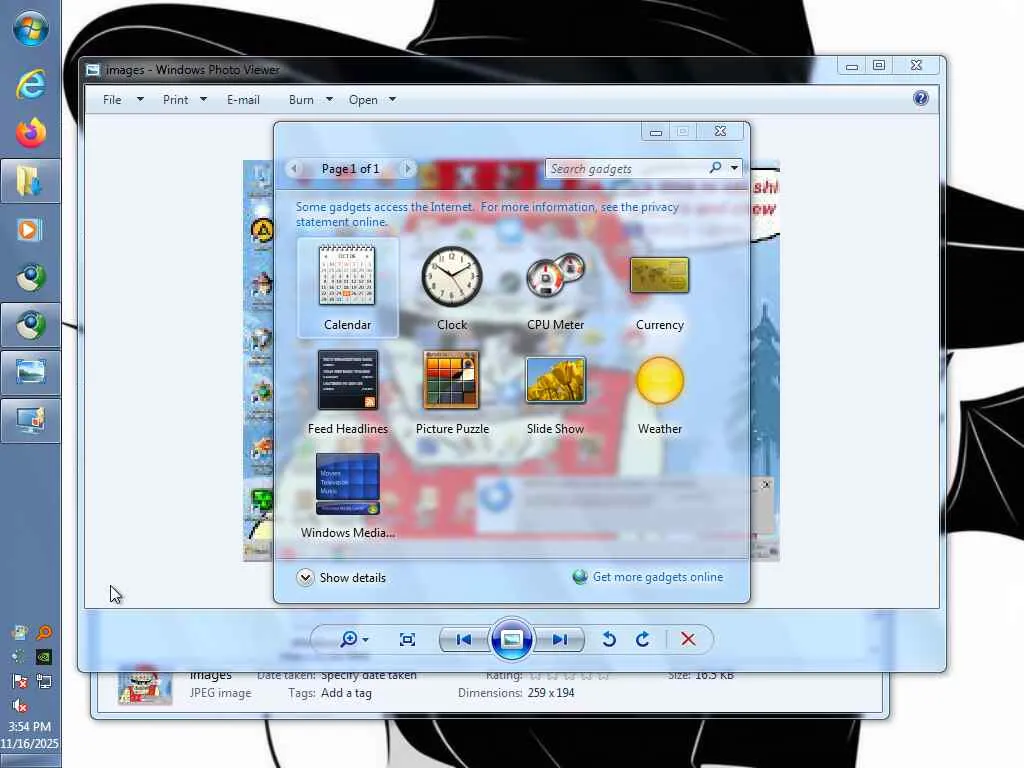This screenshot has height=768, width=1024.
Task: Open the Windows Start orb
Action: [30, 27]
